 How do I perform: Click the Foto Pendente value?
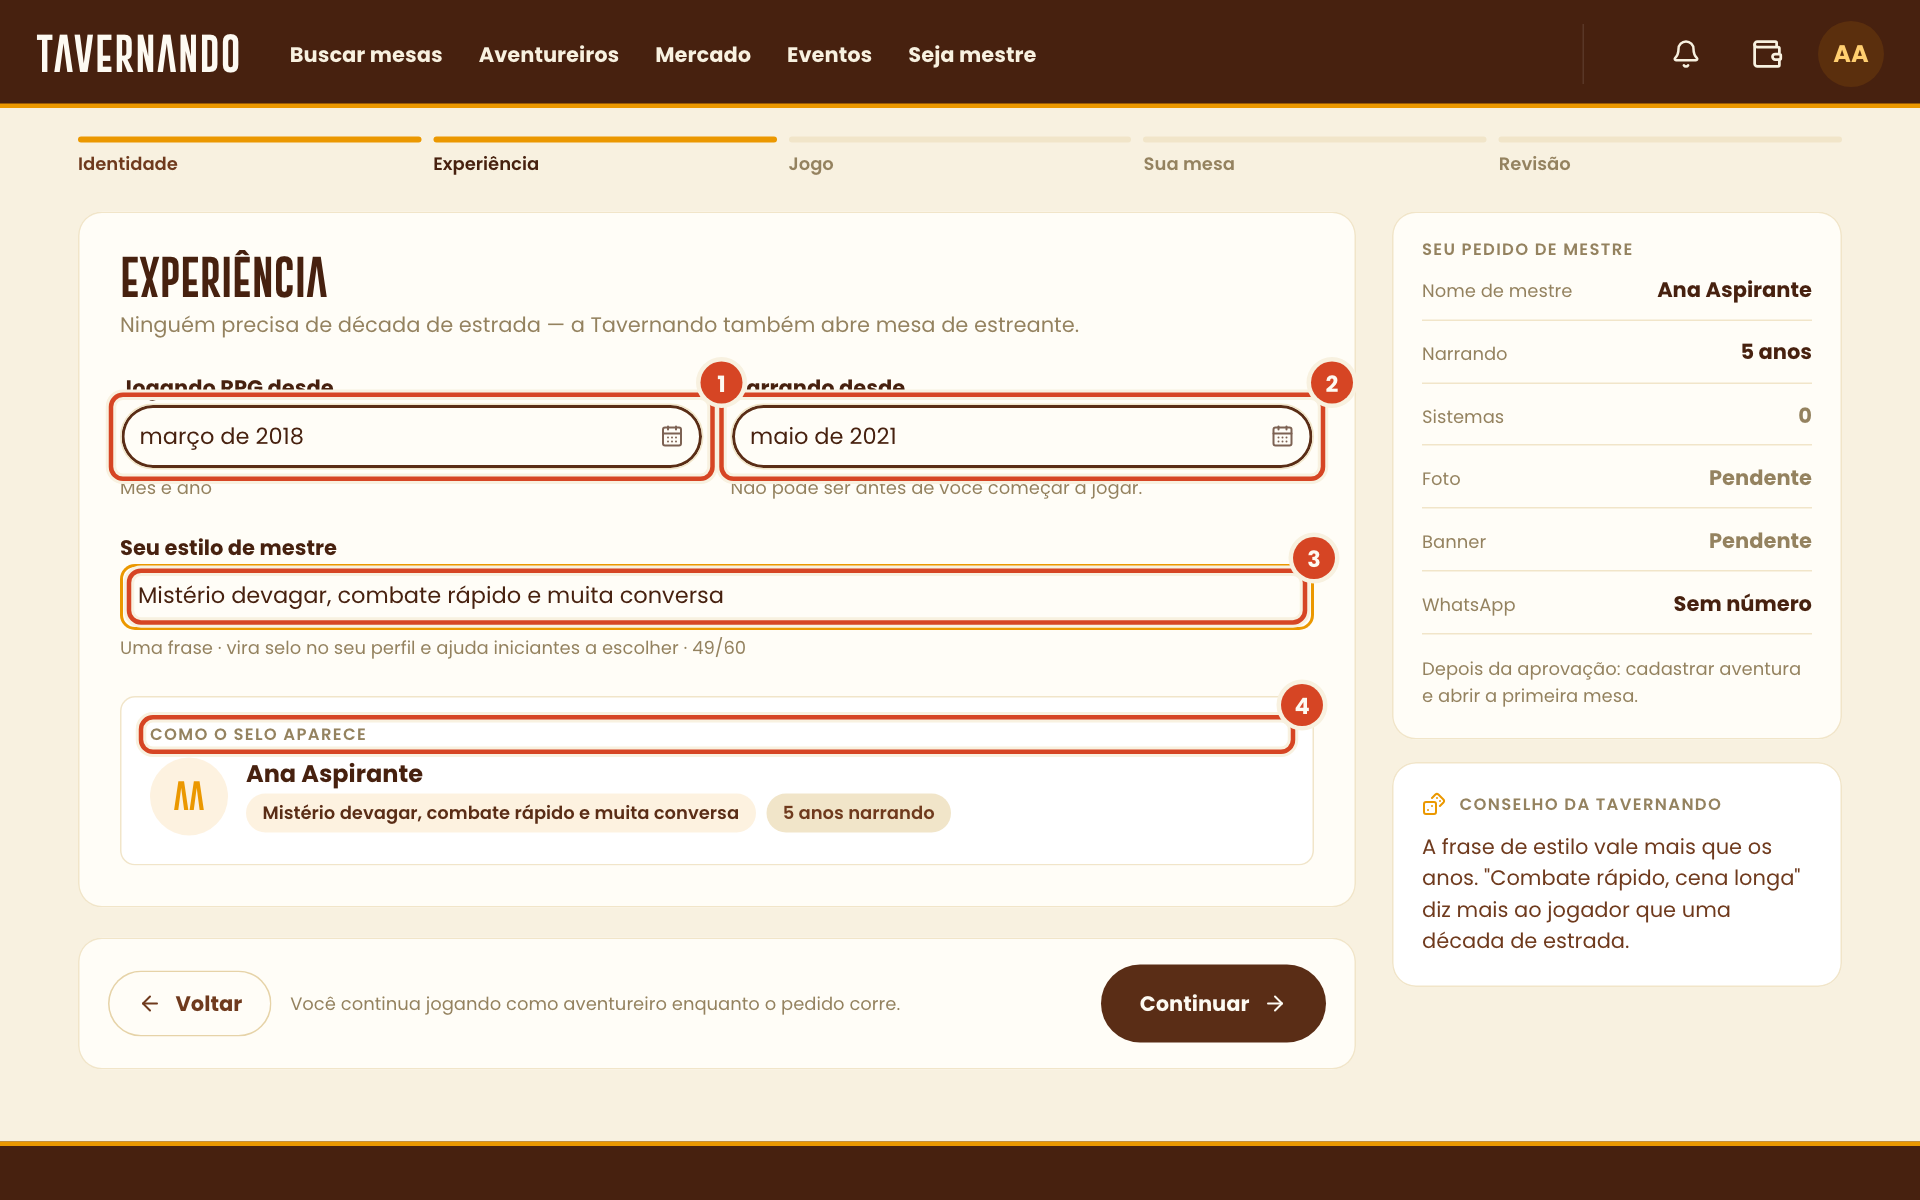(x=1759, y=478)
